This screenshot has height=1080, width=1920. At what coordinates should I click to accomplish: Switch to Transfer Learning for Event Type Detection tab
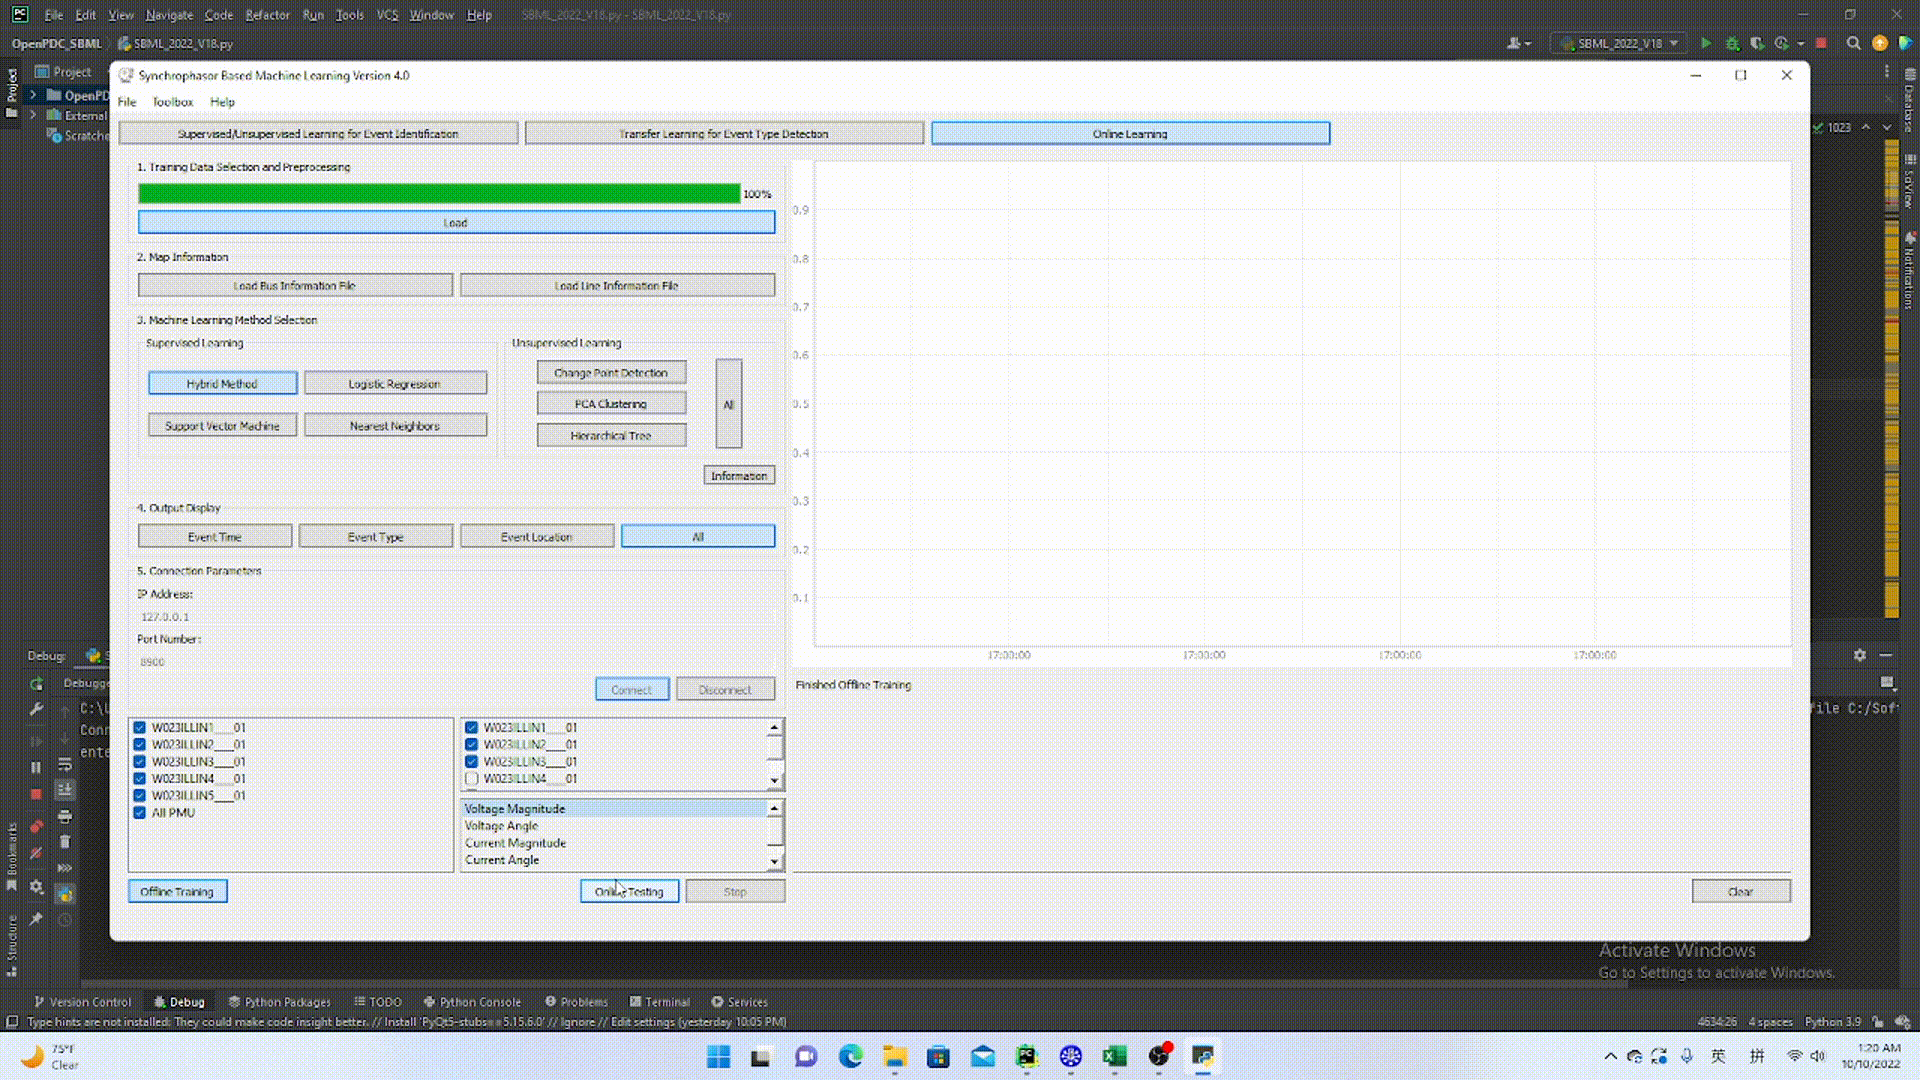point(723,133)
